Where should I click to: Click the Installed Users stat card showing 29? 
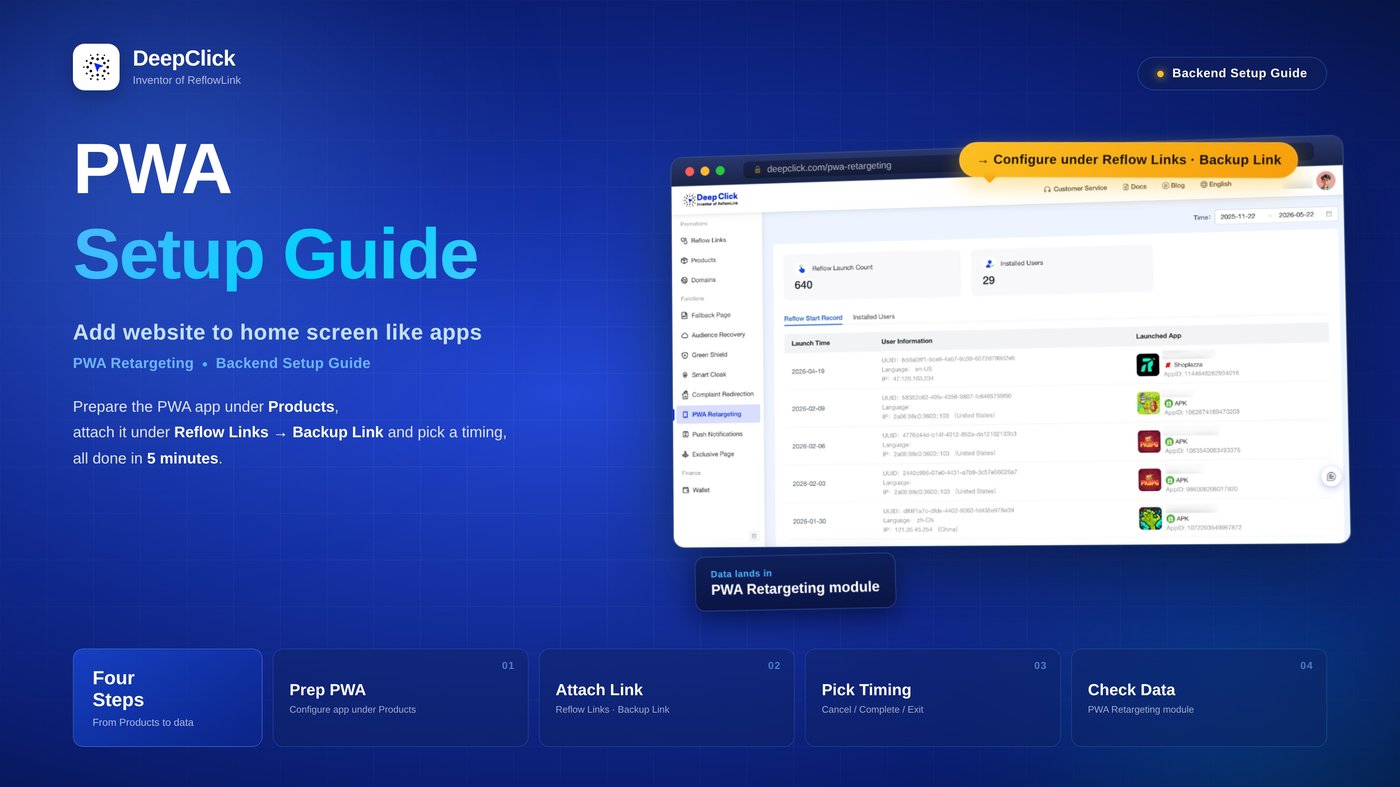[1061, 270]
